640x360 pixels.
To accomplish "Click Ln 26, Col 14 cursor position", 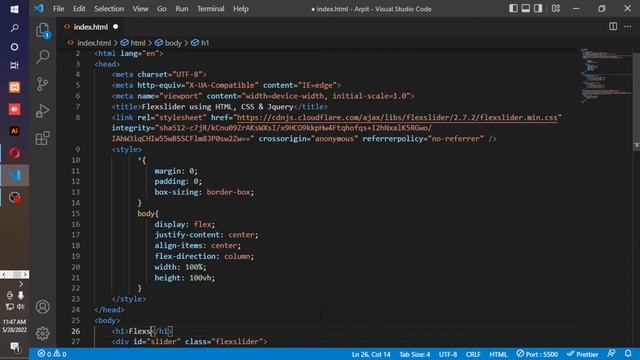I will (x=371, y=354).
